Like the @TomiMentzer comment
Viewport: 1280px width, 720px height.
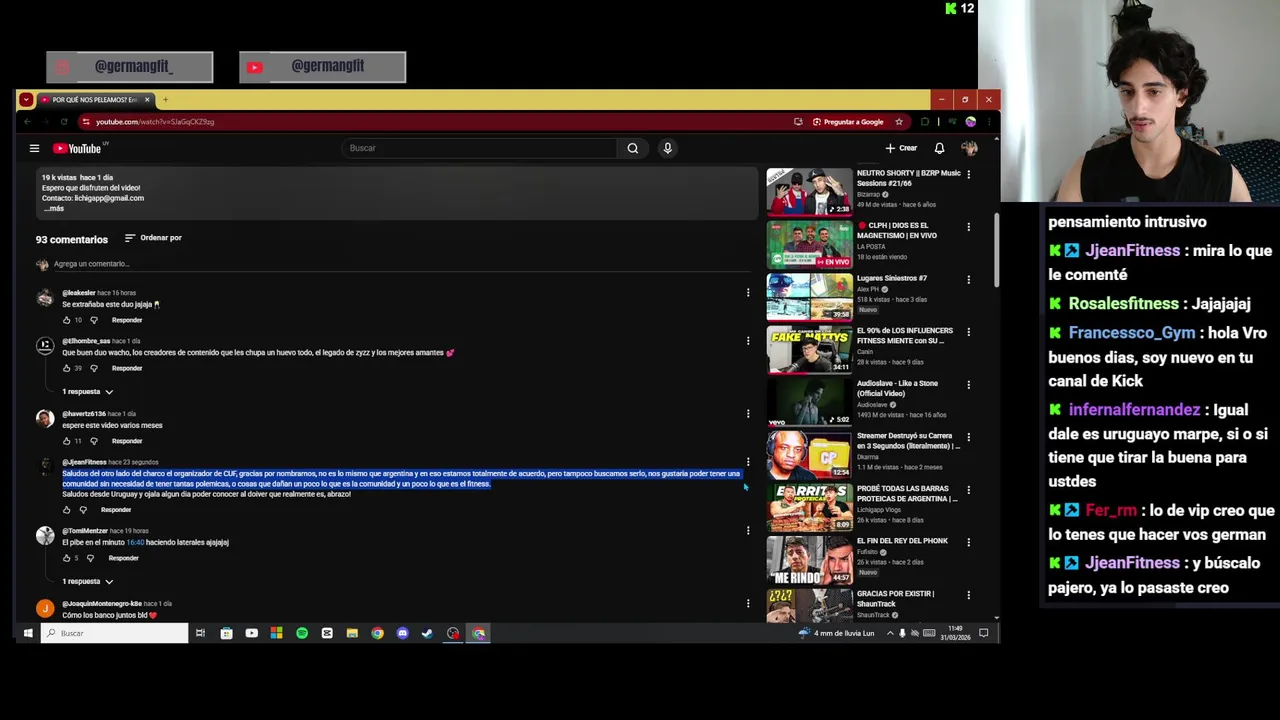[x=67, y=558]
